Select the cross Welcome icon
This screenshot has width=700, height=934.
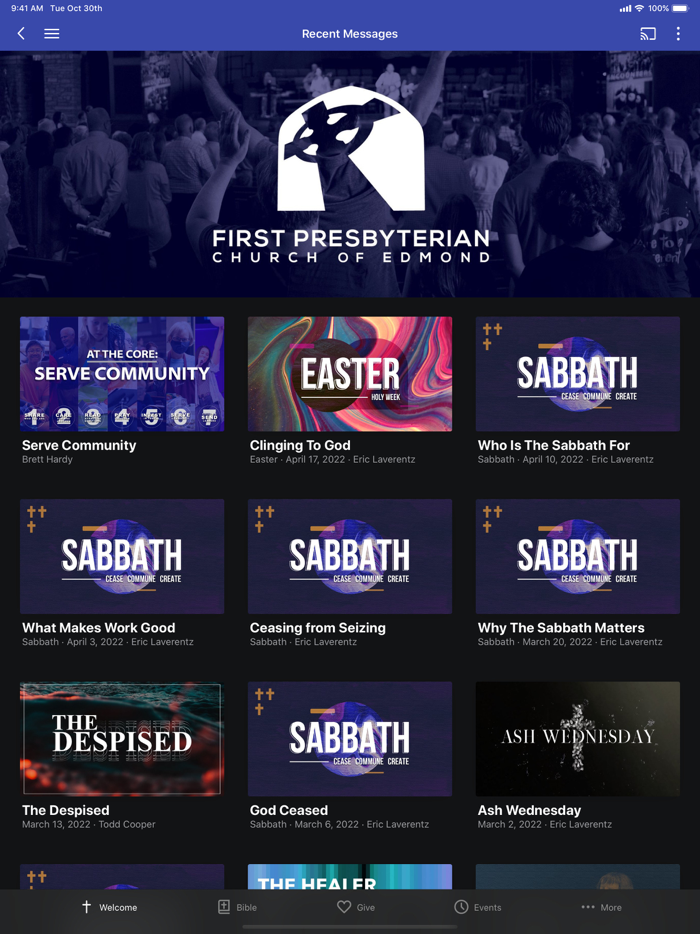tap(86, 907)
